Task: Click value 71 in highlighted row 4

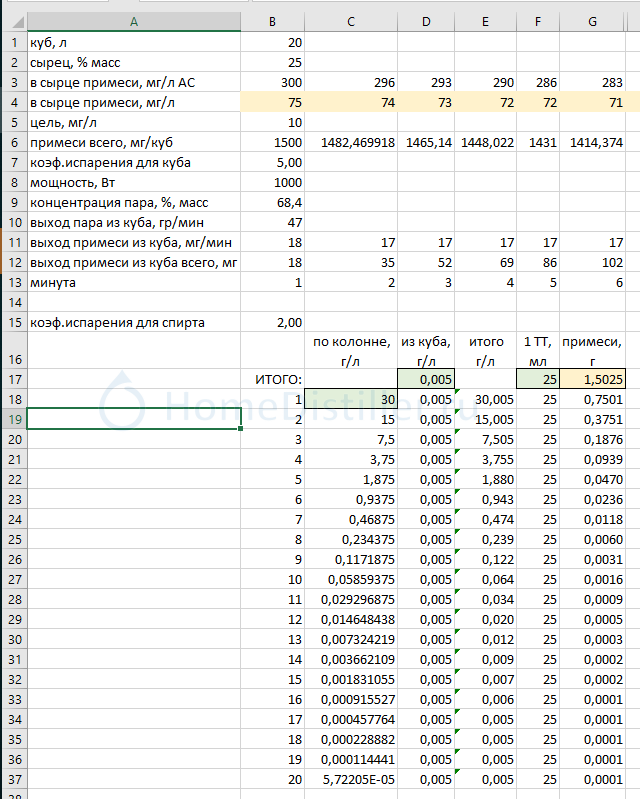Action: [592, 102]
